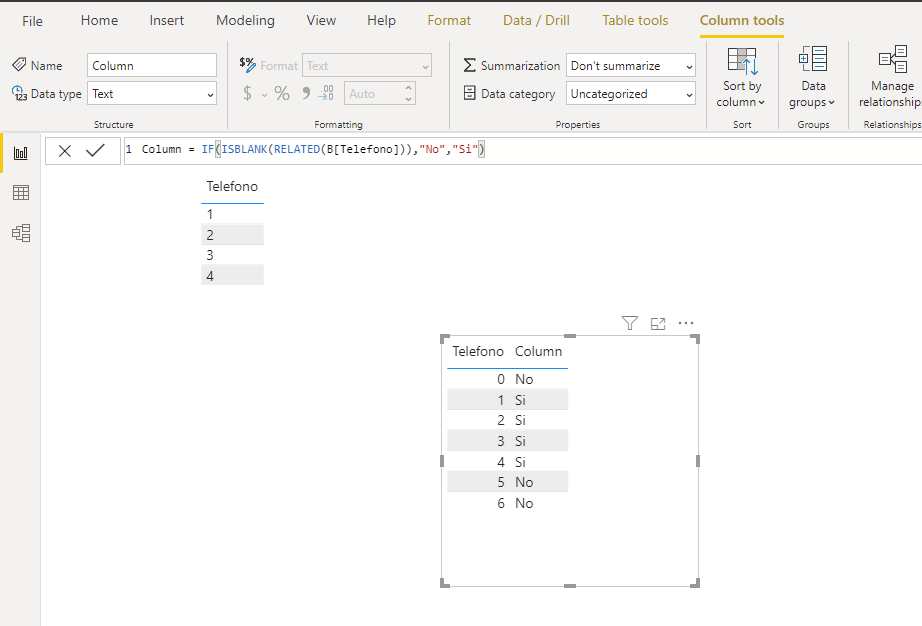This screenshot has width=922, height=626.
Task: Switch to the Home tab
Action: 99,21
